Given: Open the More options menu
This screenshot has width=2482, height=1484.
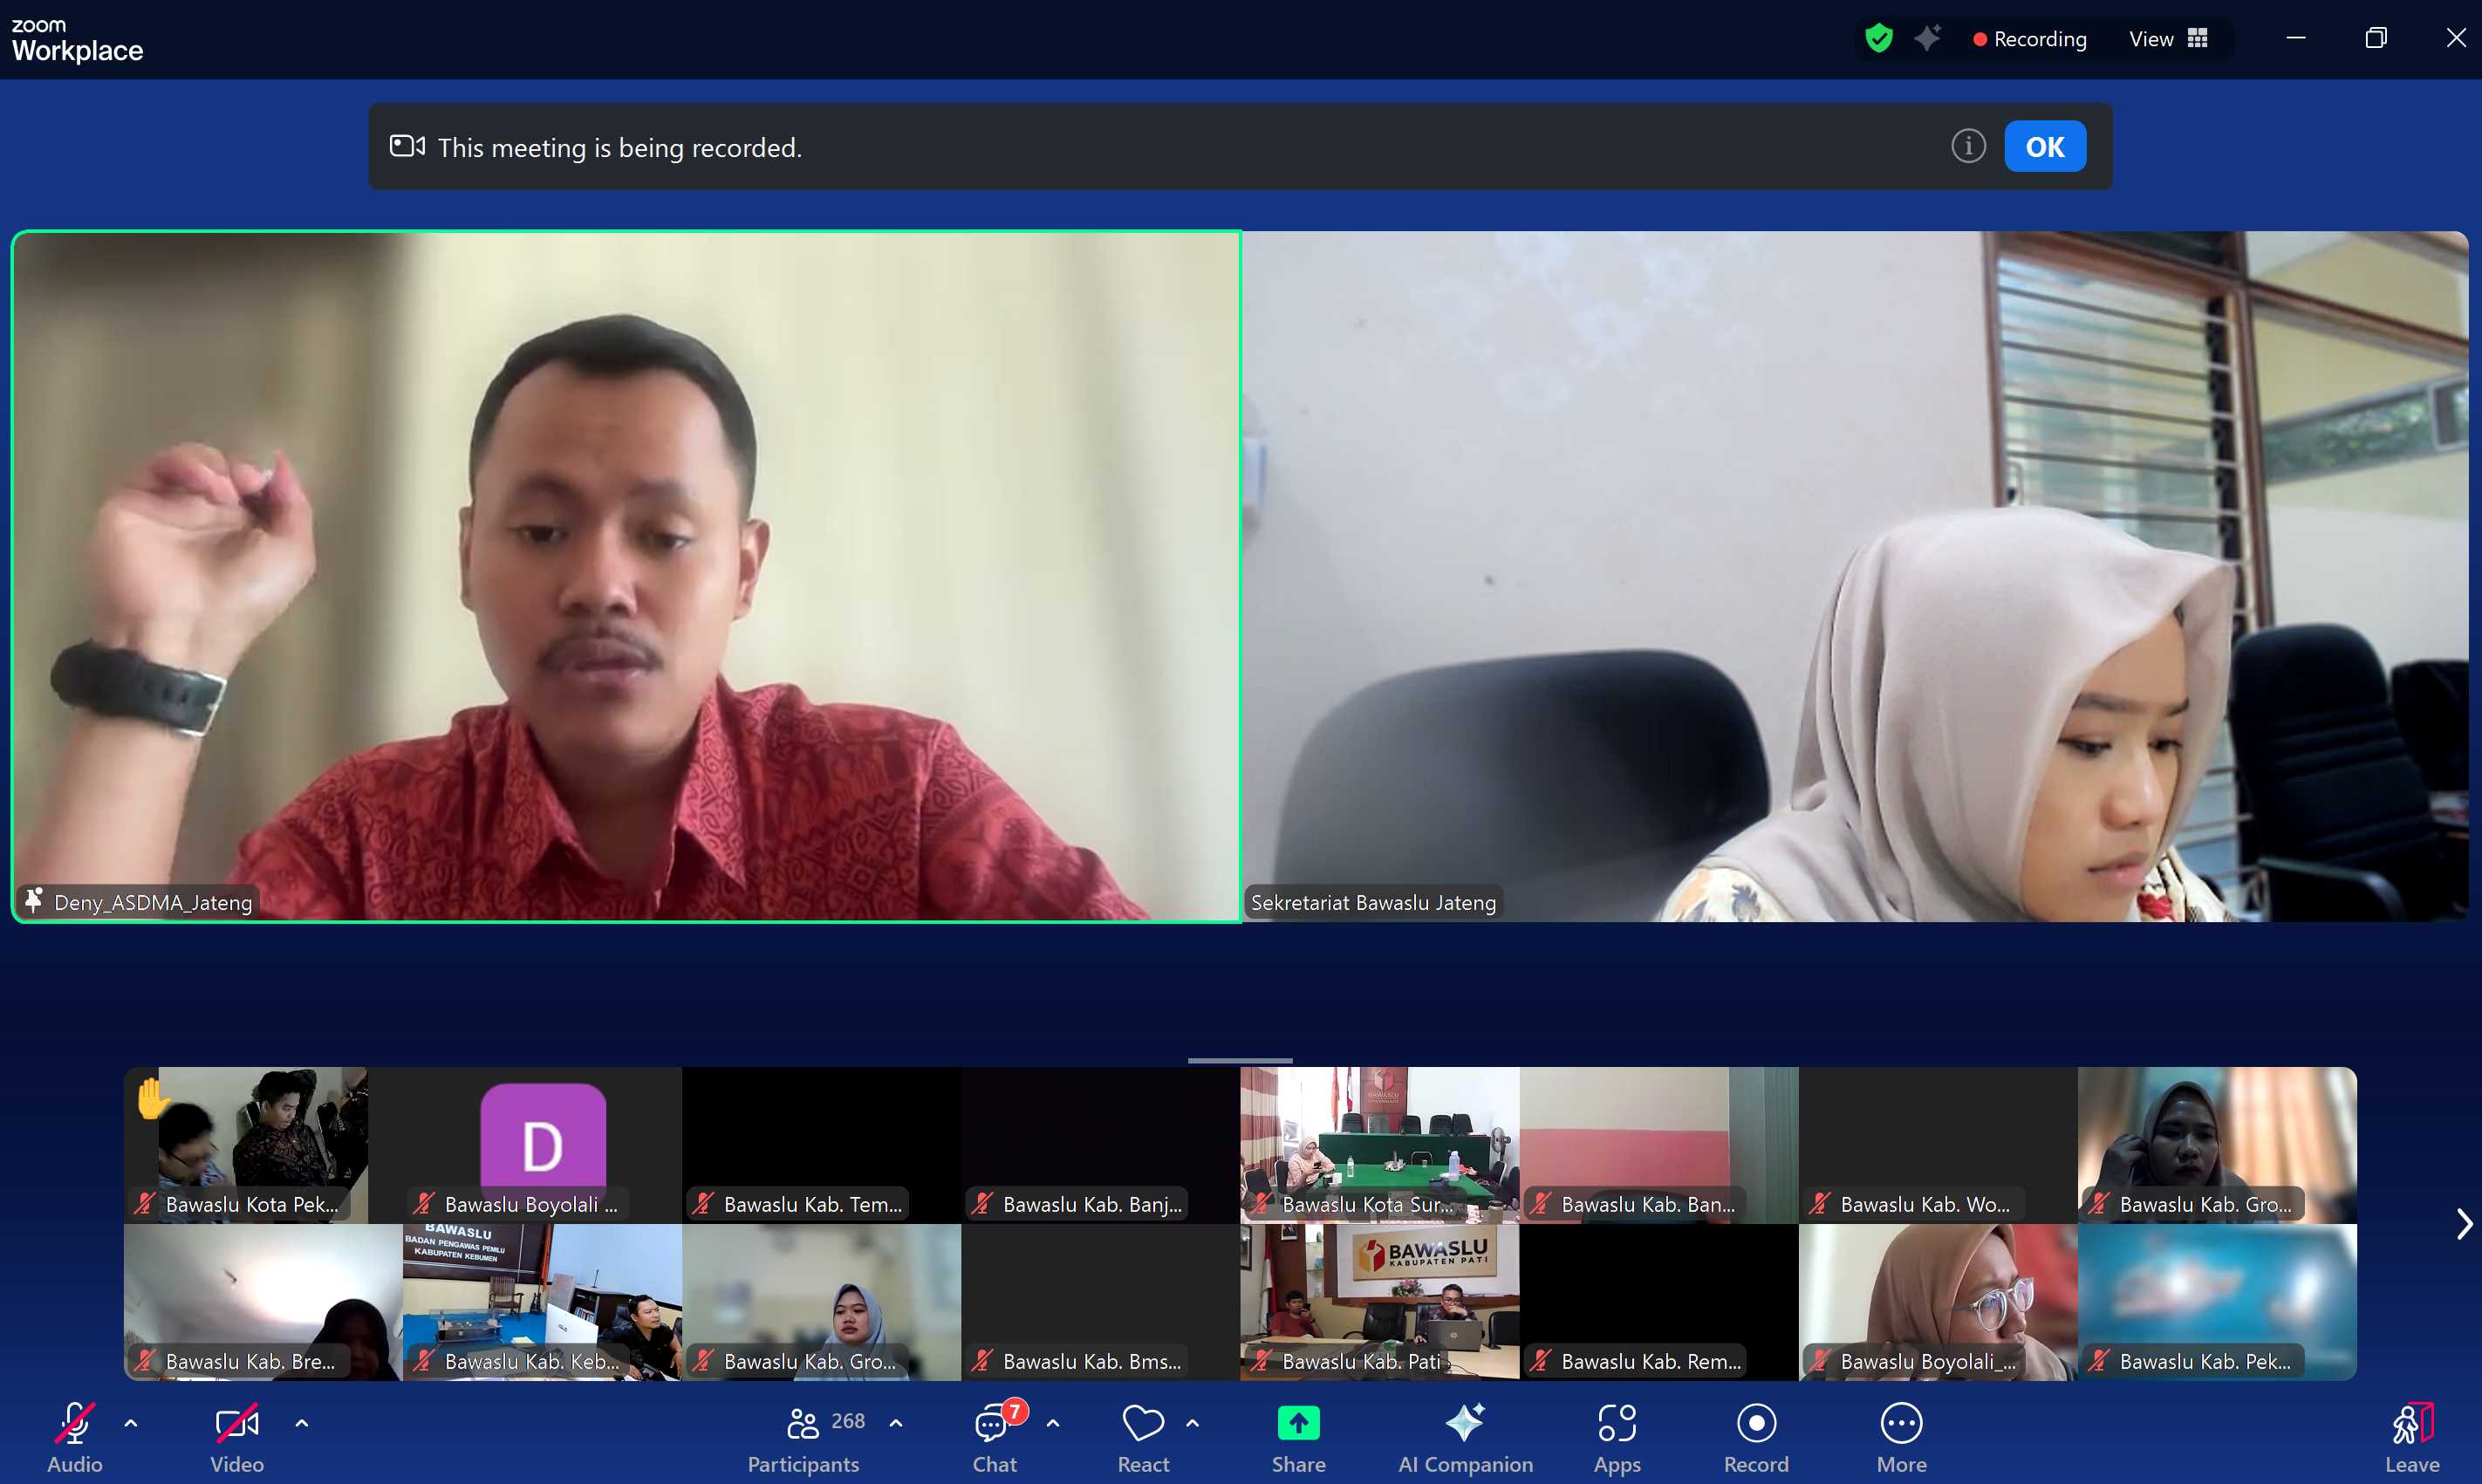Looking at the screenshot, I should [x=1901, y=1438].
